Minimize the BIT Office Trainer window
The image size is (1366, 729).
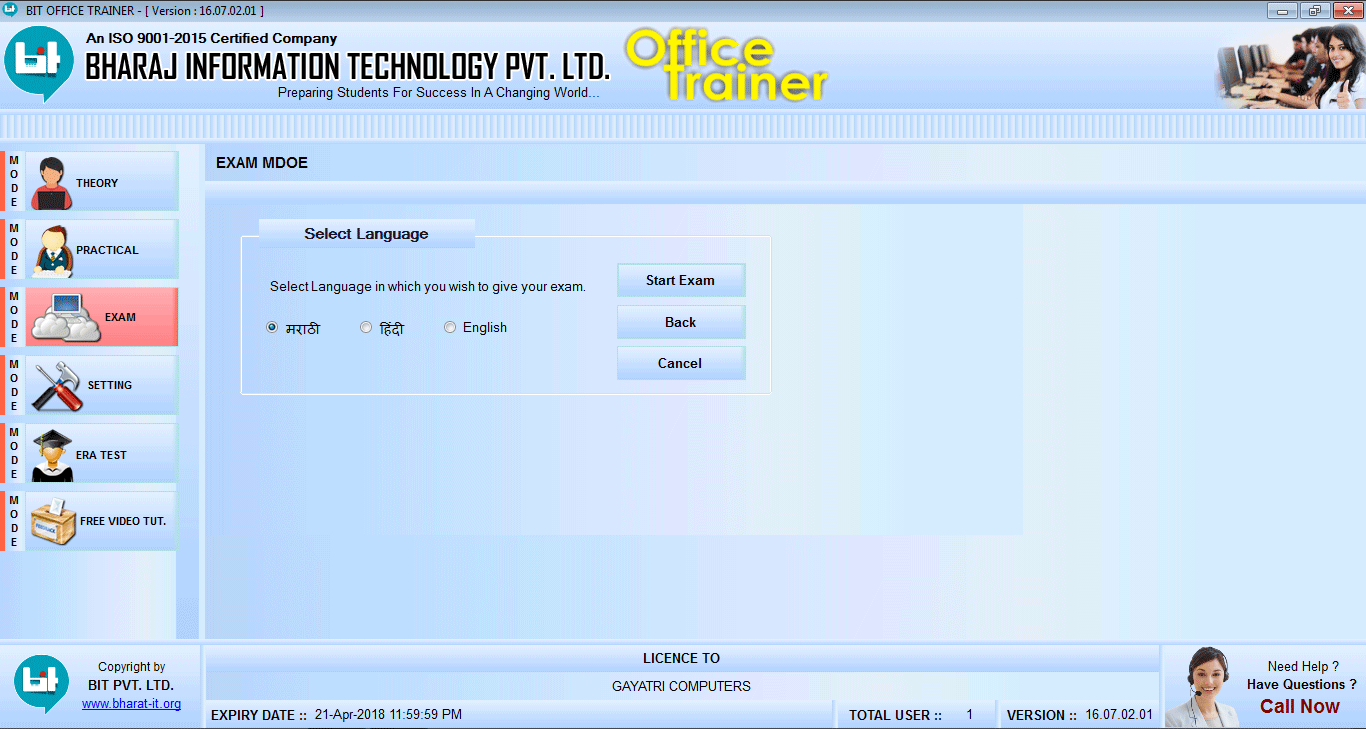pyautogui.click(x=1283, y=10)
